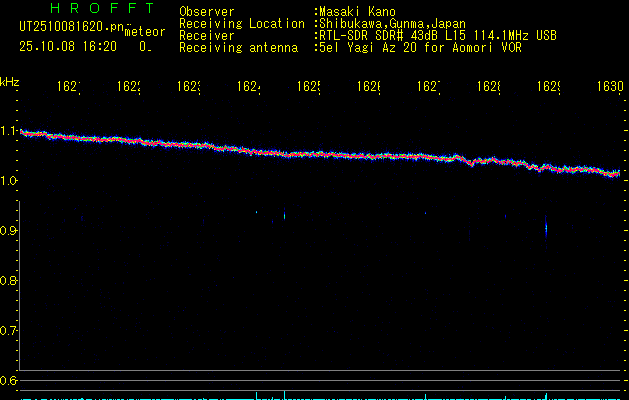Click the 0.8 kHz frequency axis tick

(x=9, y=281)
